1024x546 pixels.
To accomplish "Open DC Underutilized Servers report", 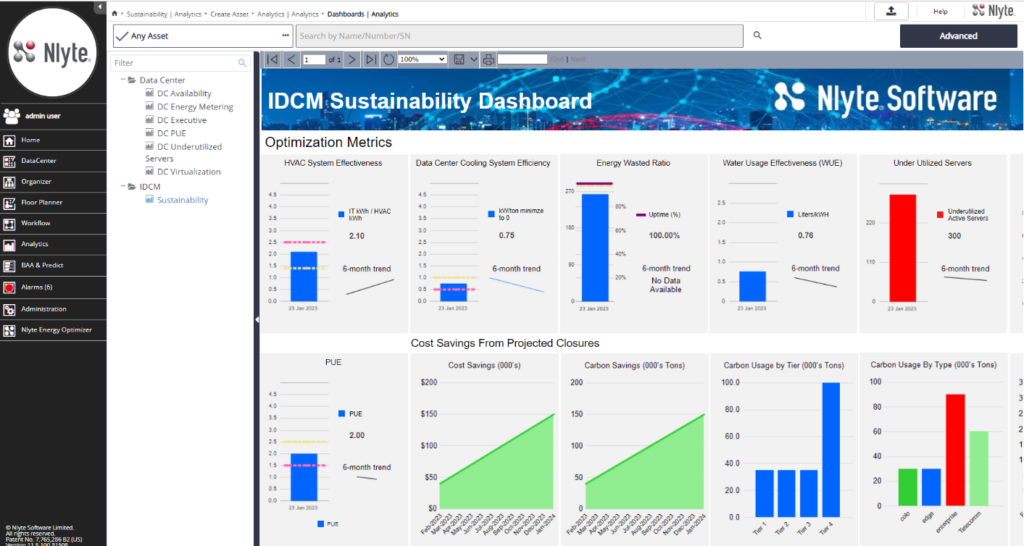I will [x=184, y=152].
